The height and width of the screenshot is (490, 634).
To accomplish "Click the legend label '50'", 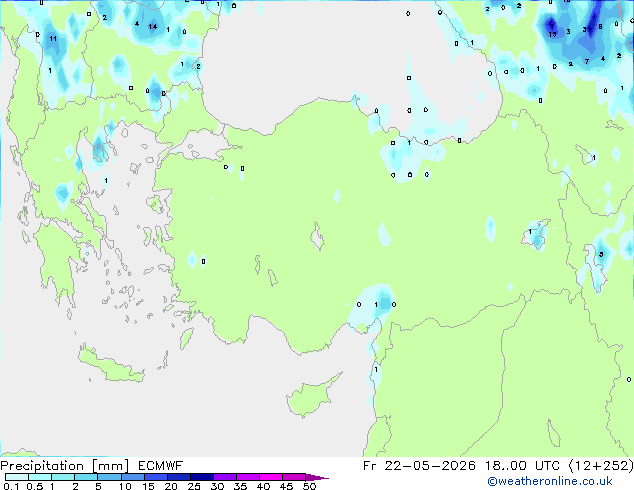I will coord(309,486).
